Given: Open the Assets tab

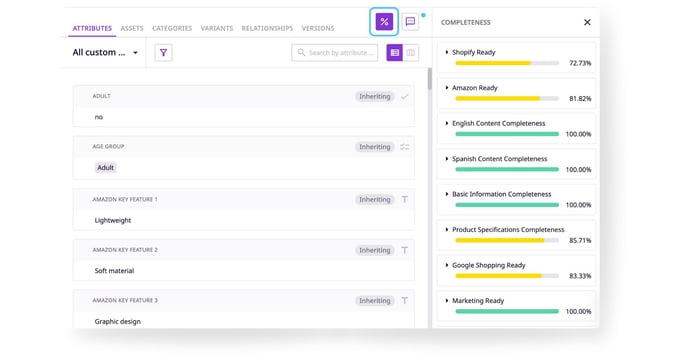Looking at the screenshot, I should pyautogui.click(x=132, y=28).
